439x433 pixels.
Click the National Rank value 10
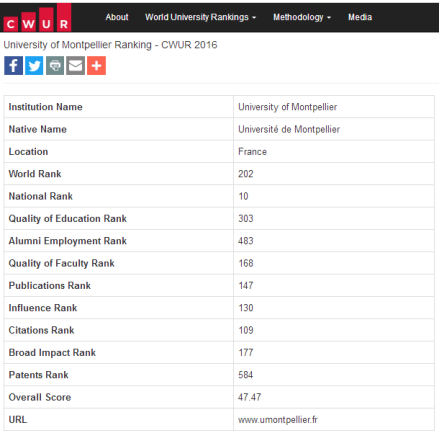point(243,196)
